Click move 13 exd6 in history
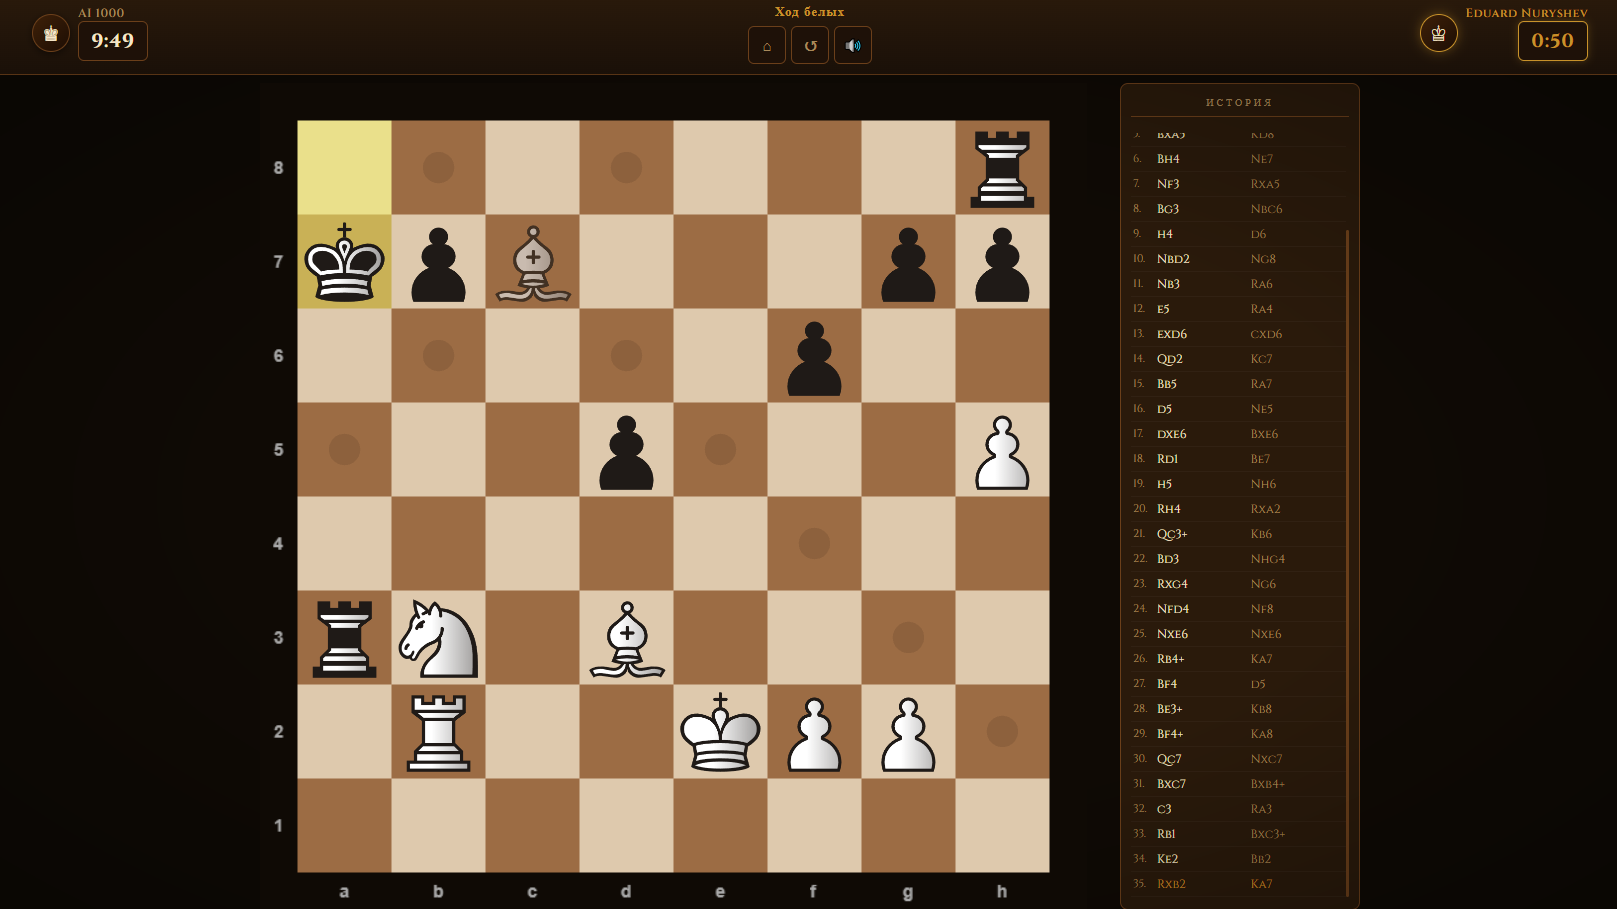Viewport: 1617px width, 909px height. [x=1172, y=334]
